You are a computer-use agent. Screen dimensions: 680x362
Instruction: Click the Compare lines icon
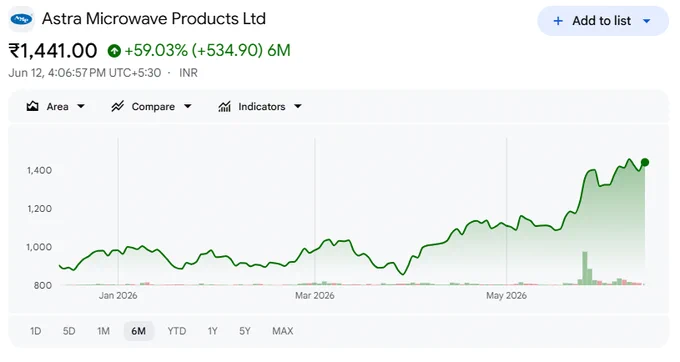118,106
